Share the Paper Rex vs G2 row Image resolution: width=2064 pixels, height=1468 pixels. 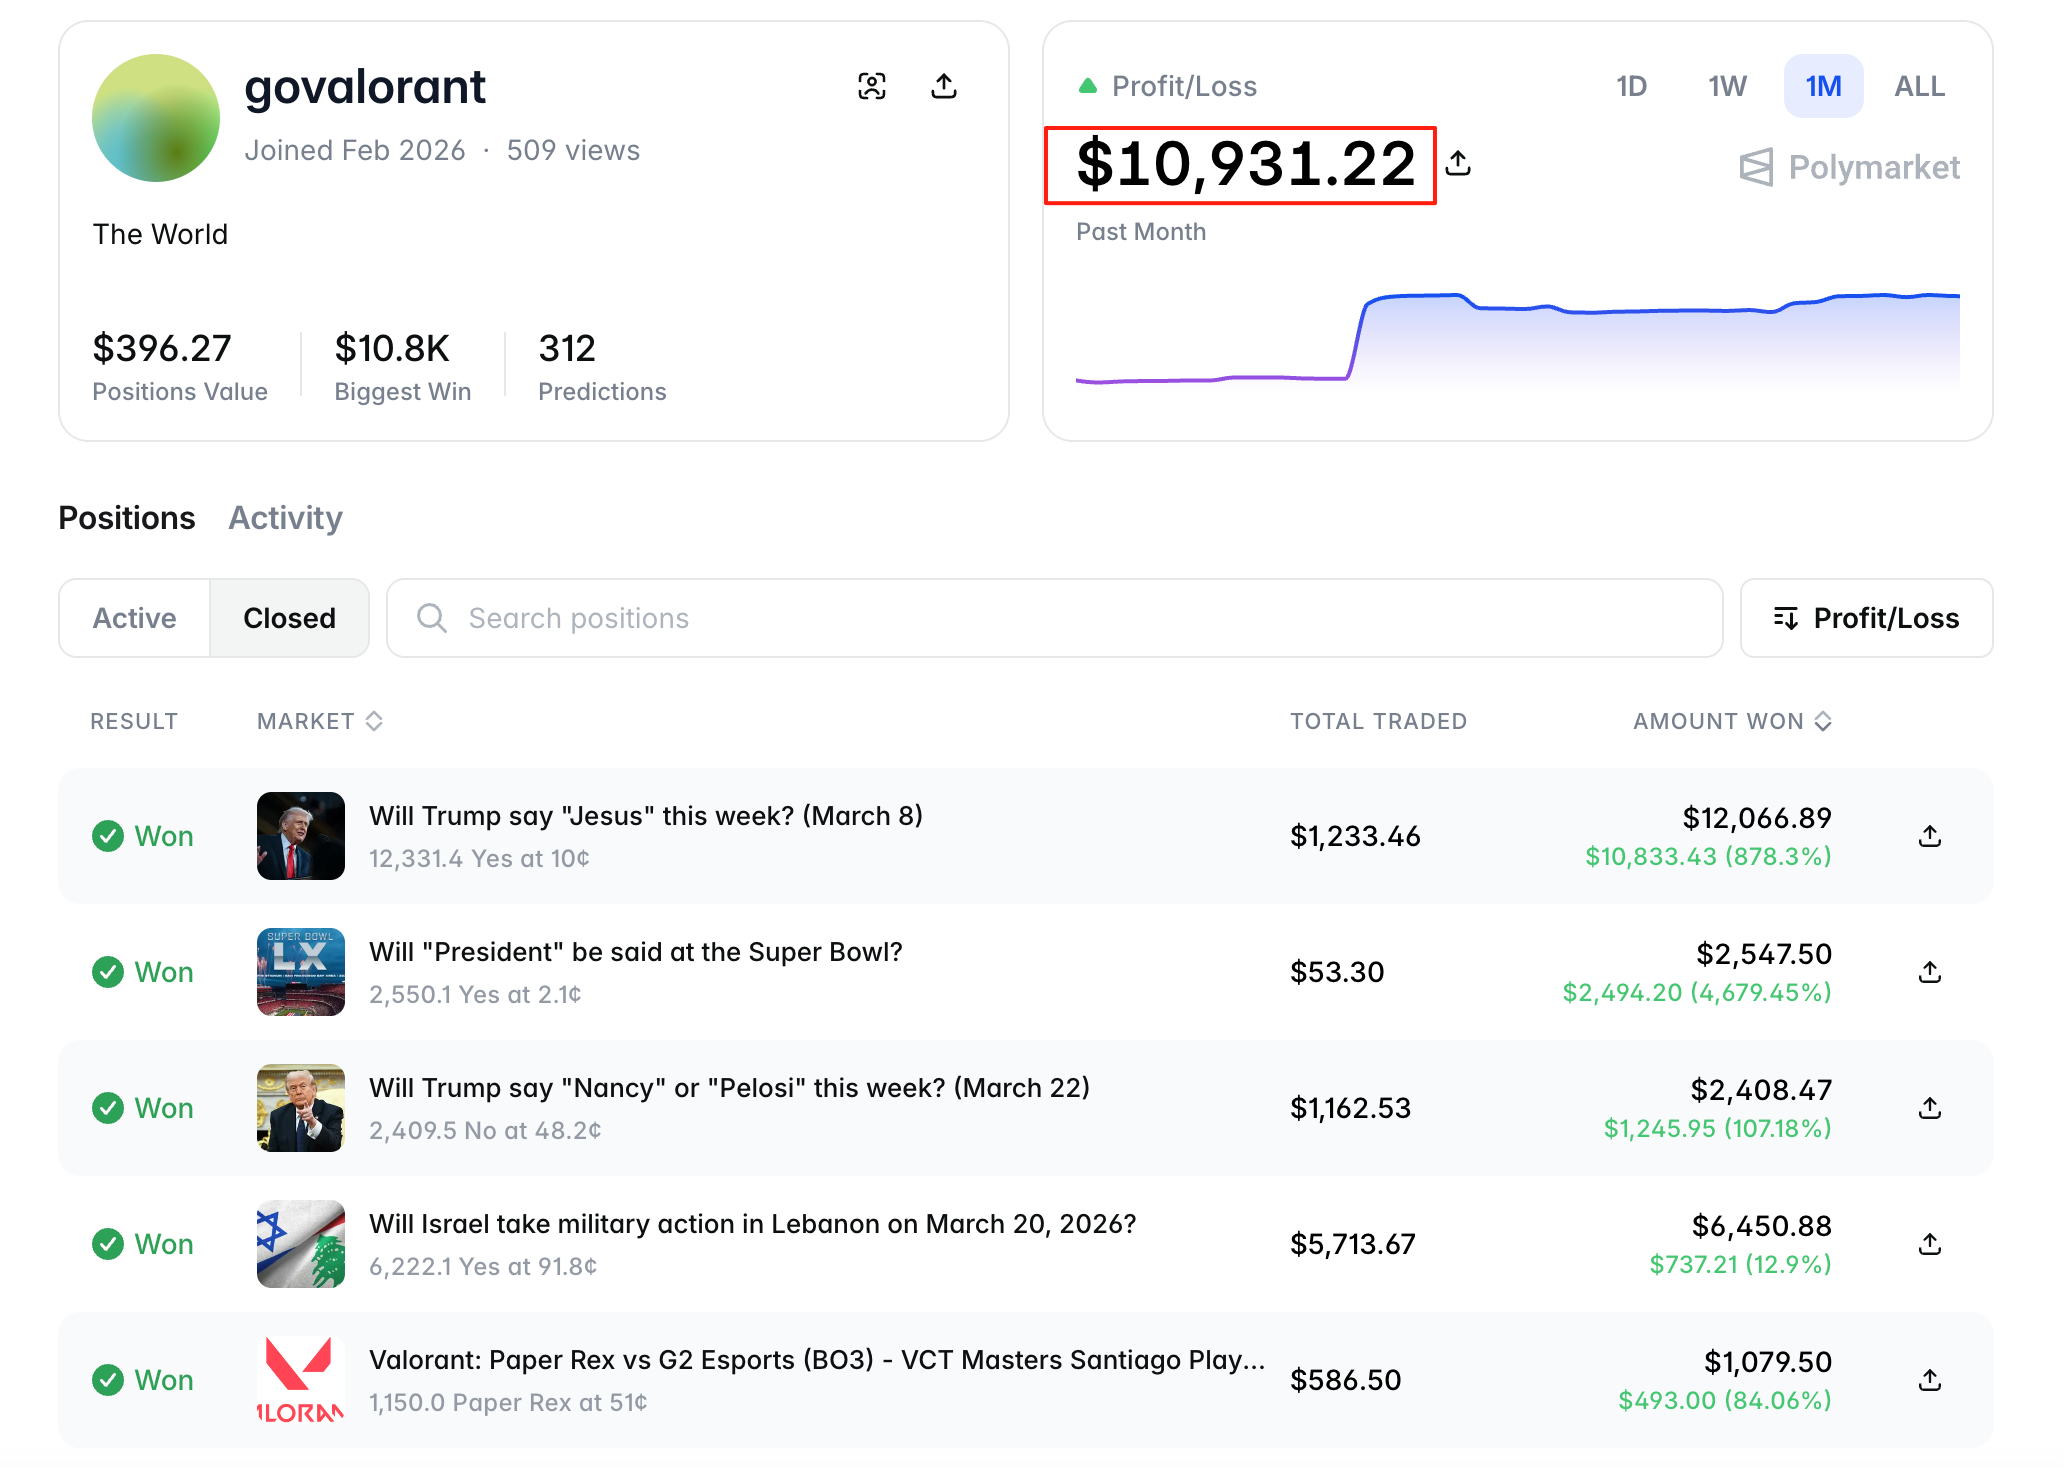click(1929, 1380)
